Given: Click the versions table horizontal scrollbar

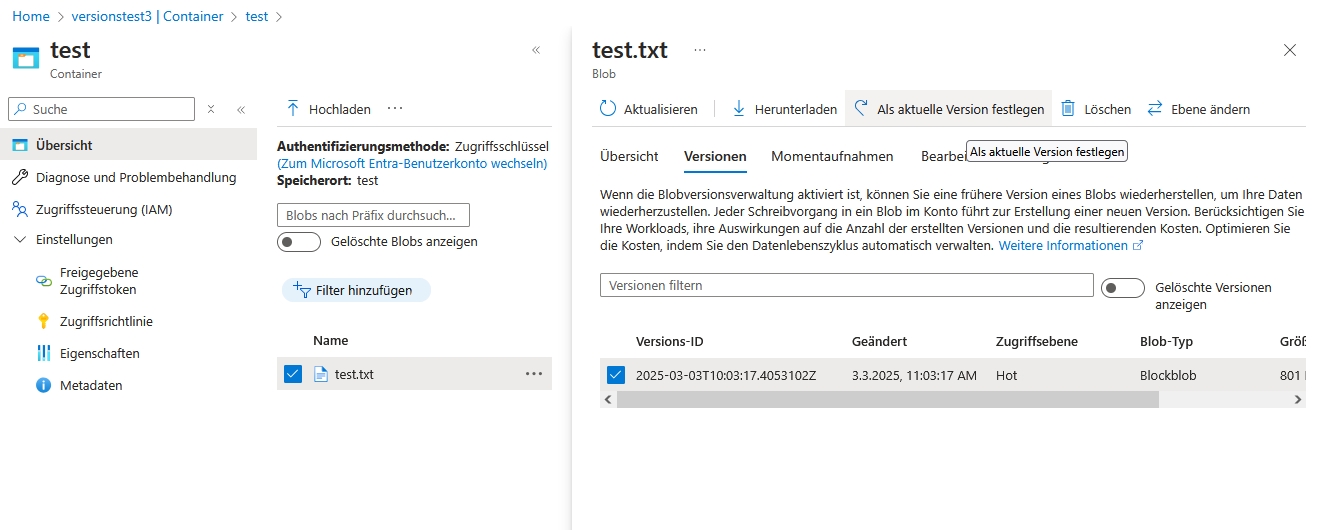Looking at the screenshot, I should [886, 400].
